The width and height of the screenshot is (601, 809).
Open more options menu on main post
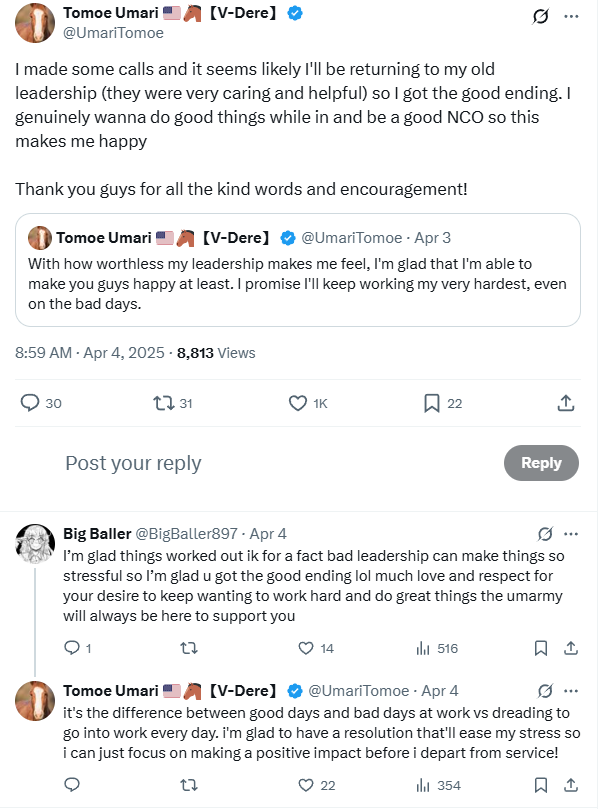[571, 17]
